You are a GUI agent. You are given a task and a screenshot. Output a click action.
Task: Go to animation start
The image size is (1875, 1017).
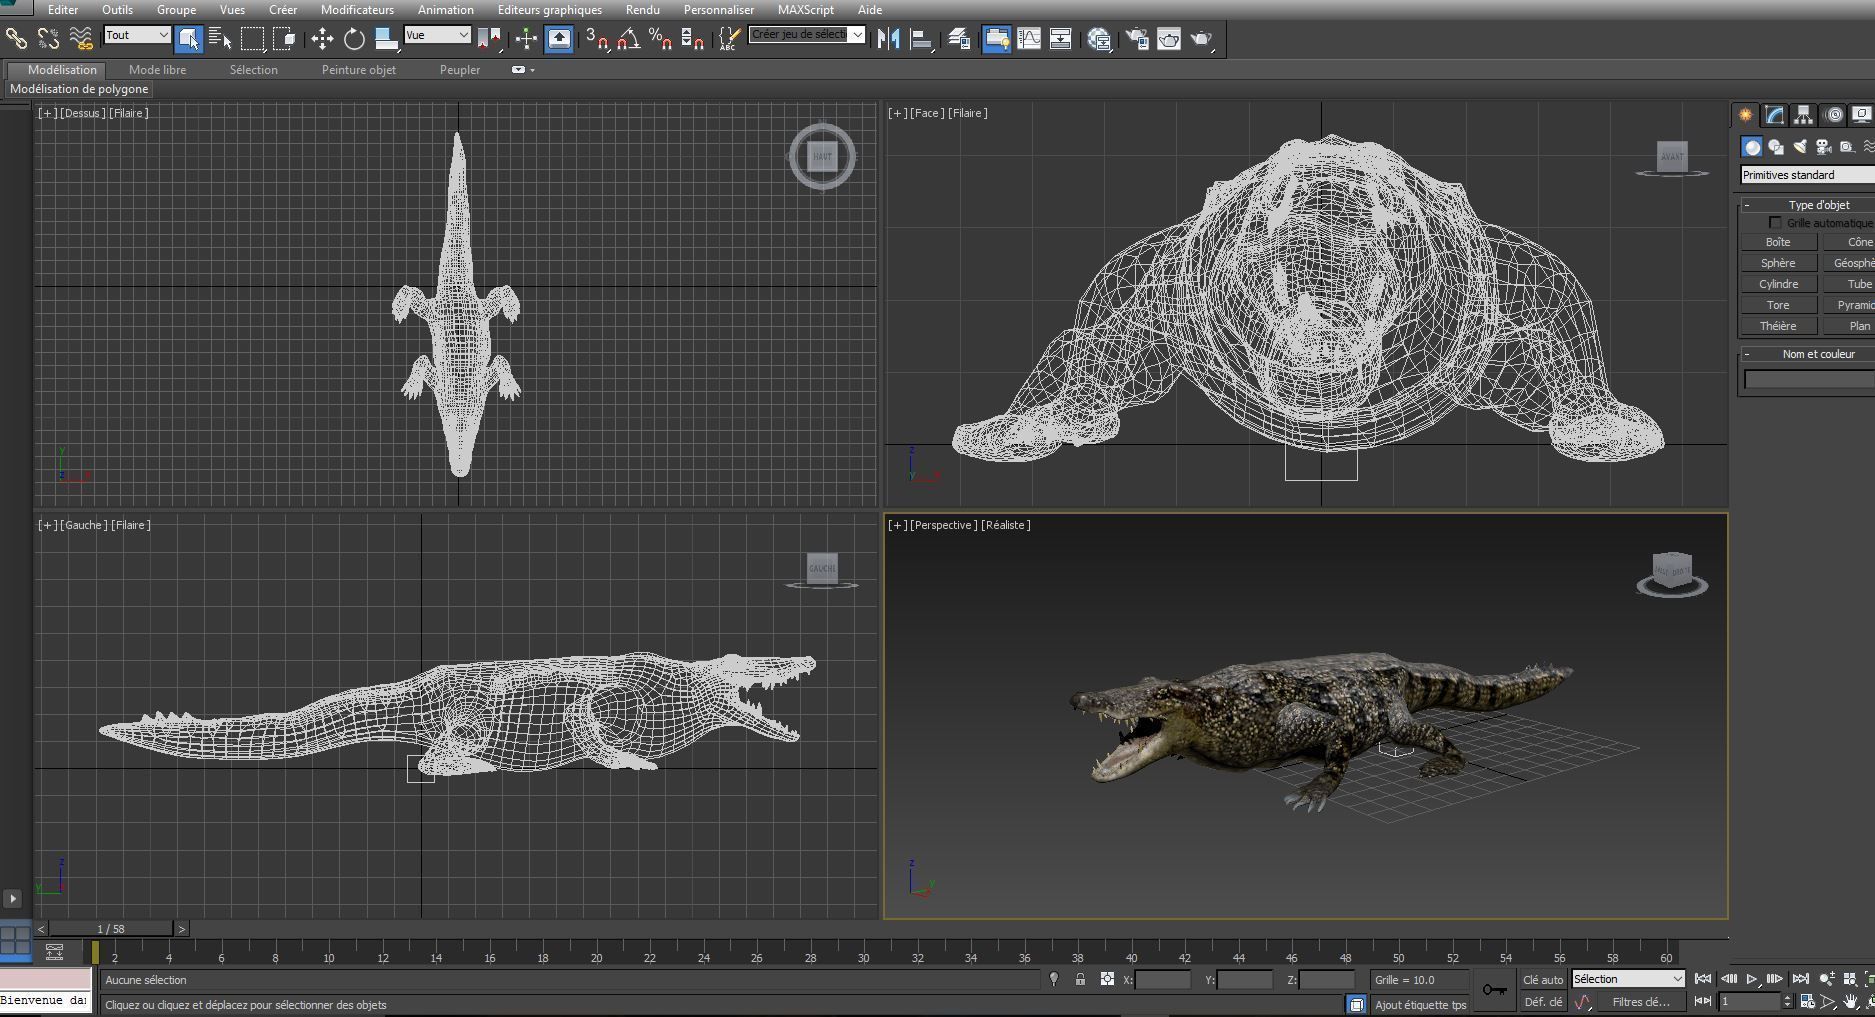[1703, 979]
